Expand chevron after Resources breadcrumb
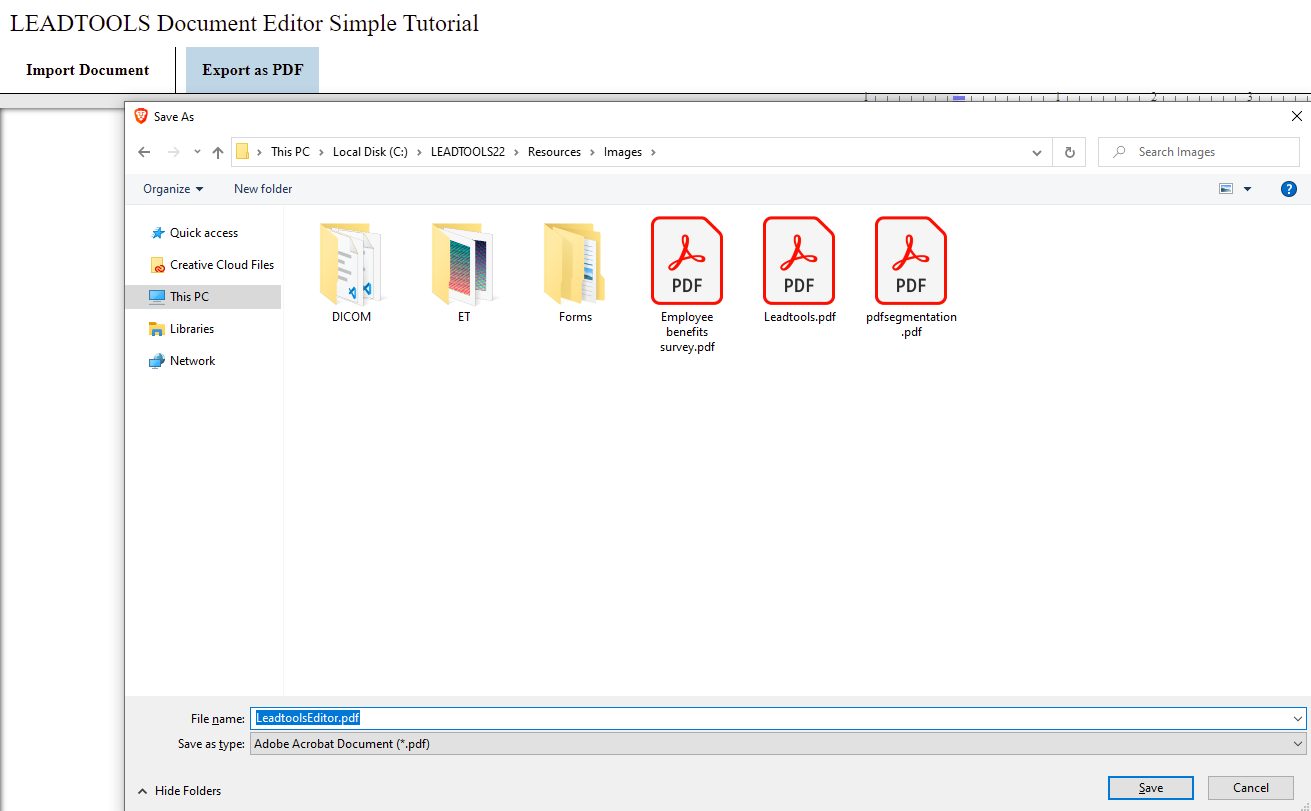The image size is (1311, 811). pos(592,152)
